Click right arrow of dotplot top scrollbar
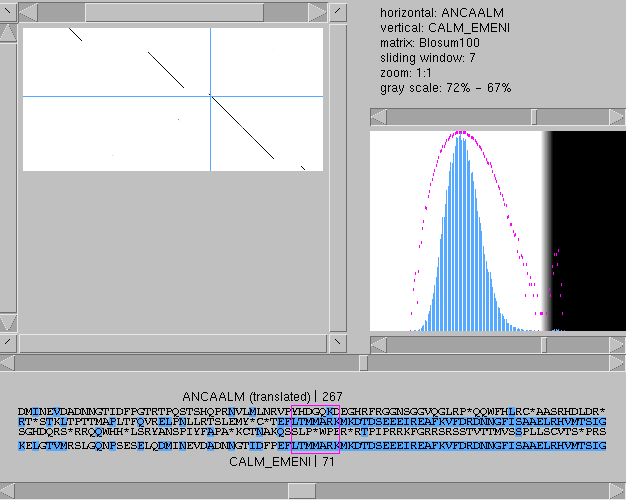 318,12
